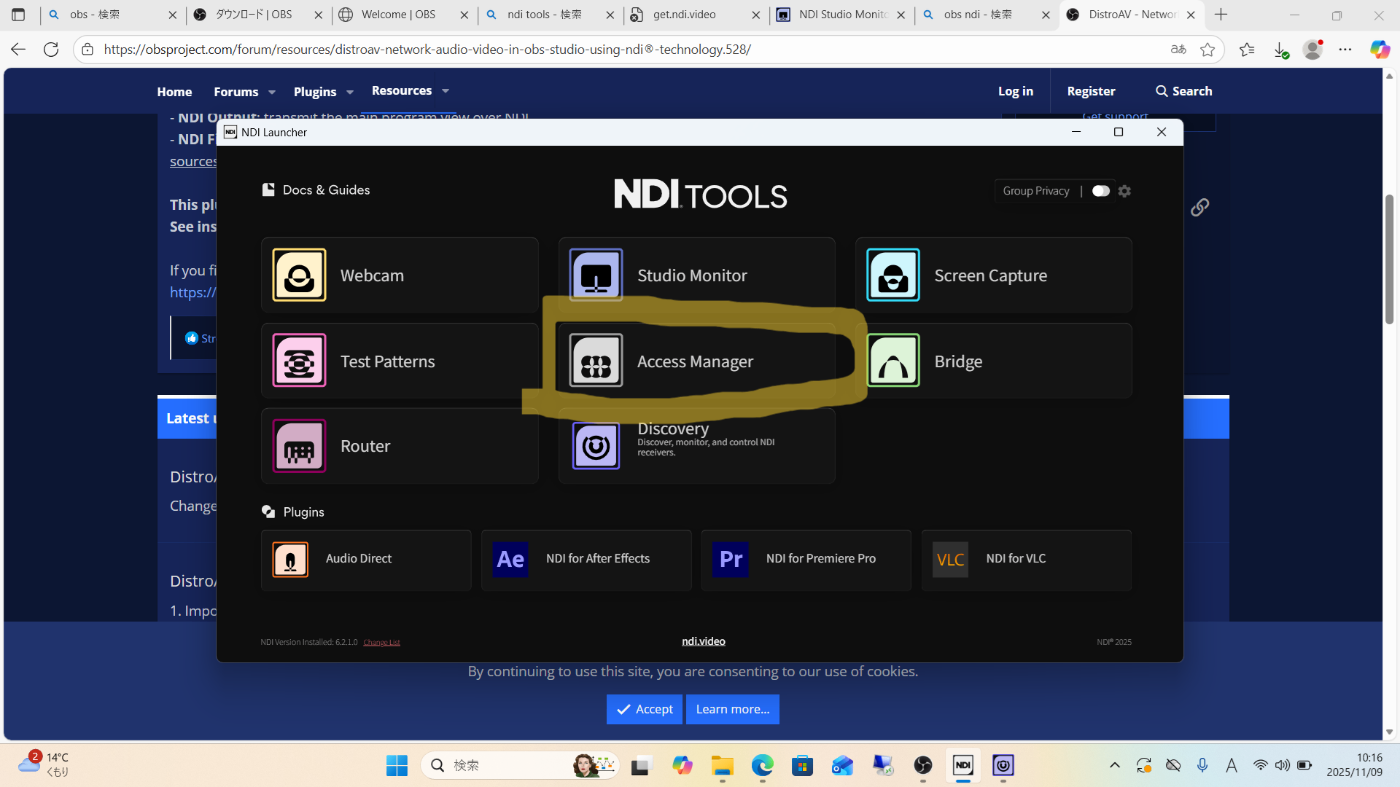This screenshot has width=1400, height=787.
Task: Open a new browser tab
Action: [1220, 15]
